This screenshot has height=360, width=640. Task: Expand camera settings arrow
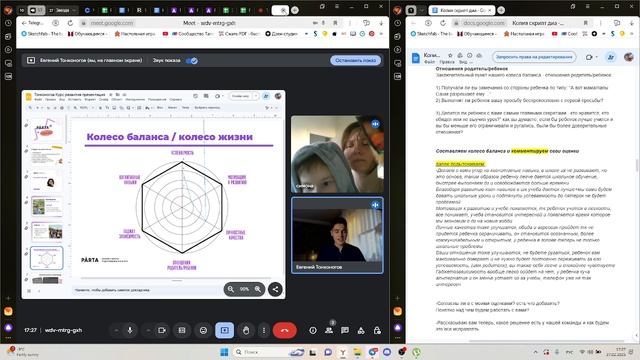pyautogui.click(x=148, y=330)
